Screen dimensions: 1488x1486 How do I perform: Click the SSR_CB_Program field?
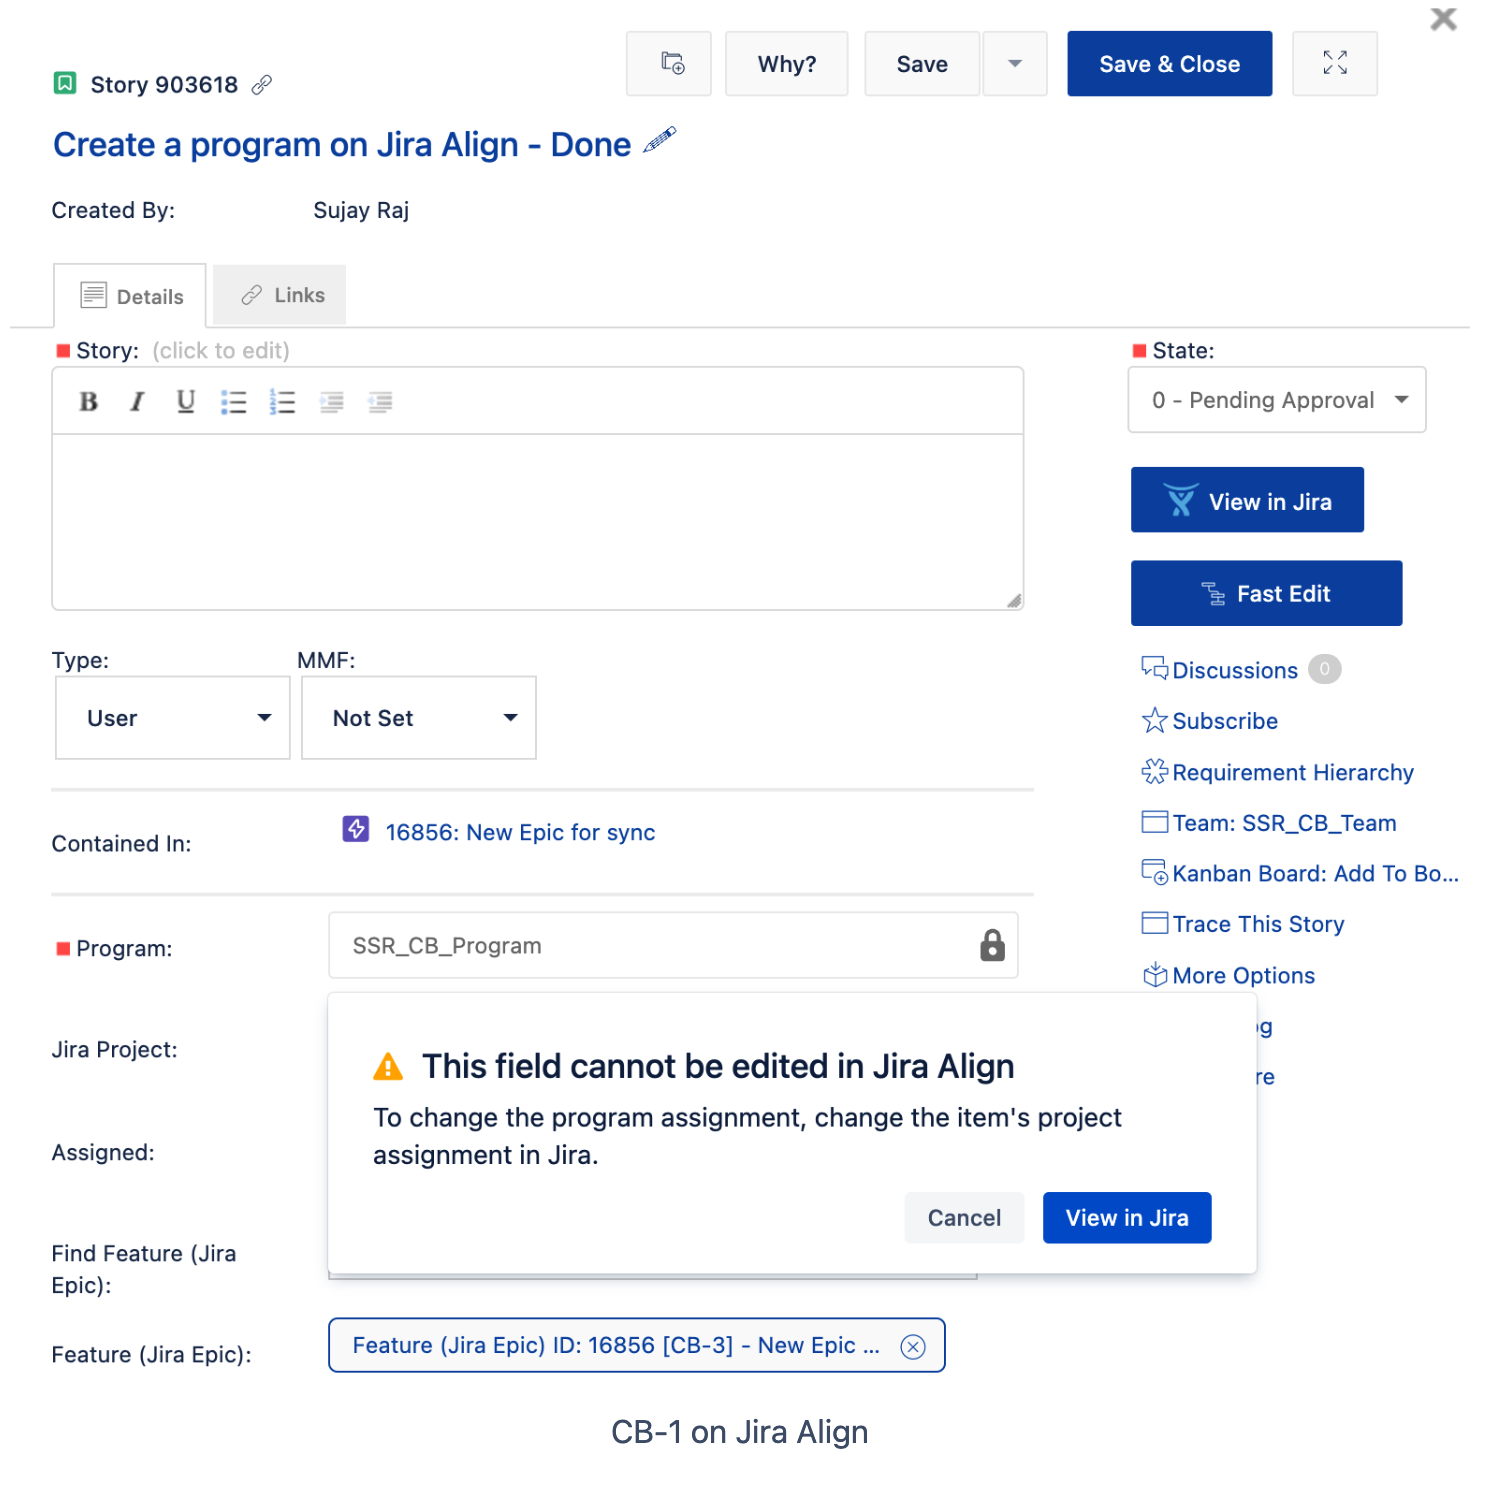(x=673, y=945)
